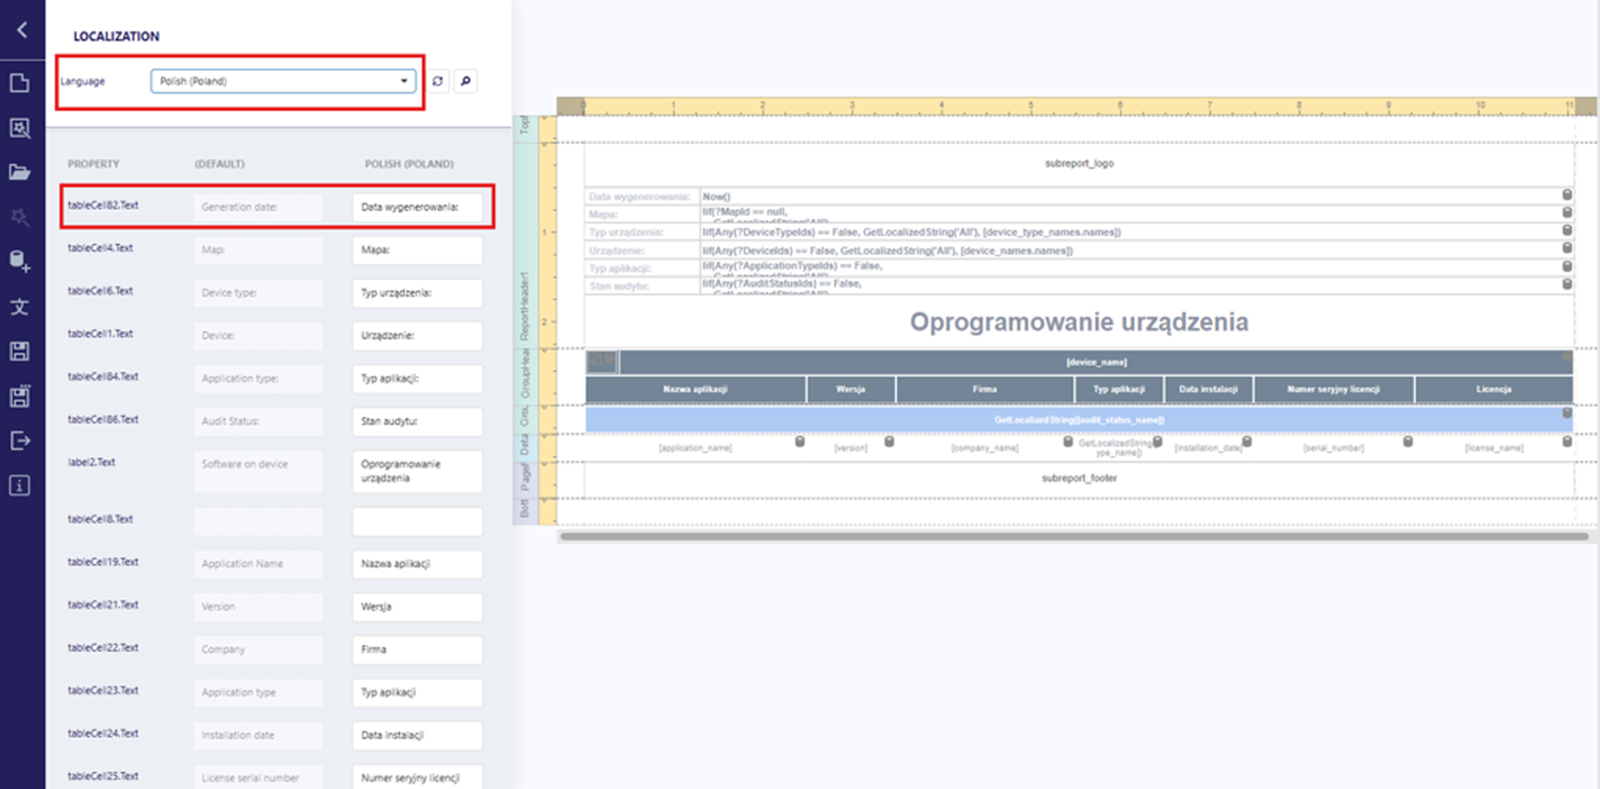Click the back arrow at sidebar top
This screenshot has width=1600, height=789.
click(21, 30)
